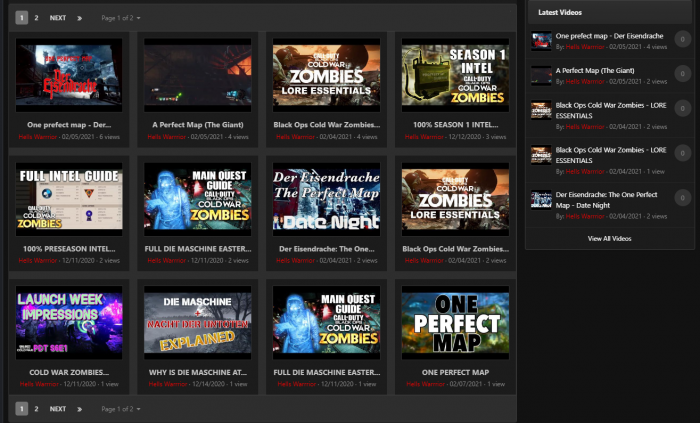Click the Full Intel Guide video thumbnail
Image resolution: width=700 pixels, height=423 pixels.
click(69, 200)
